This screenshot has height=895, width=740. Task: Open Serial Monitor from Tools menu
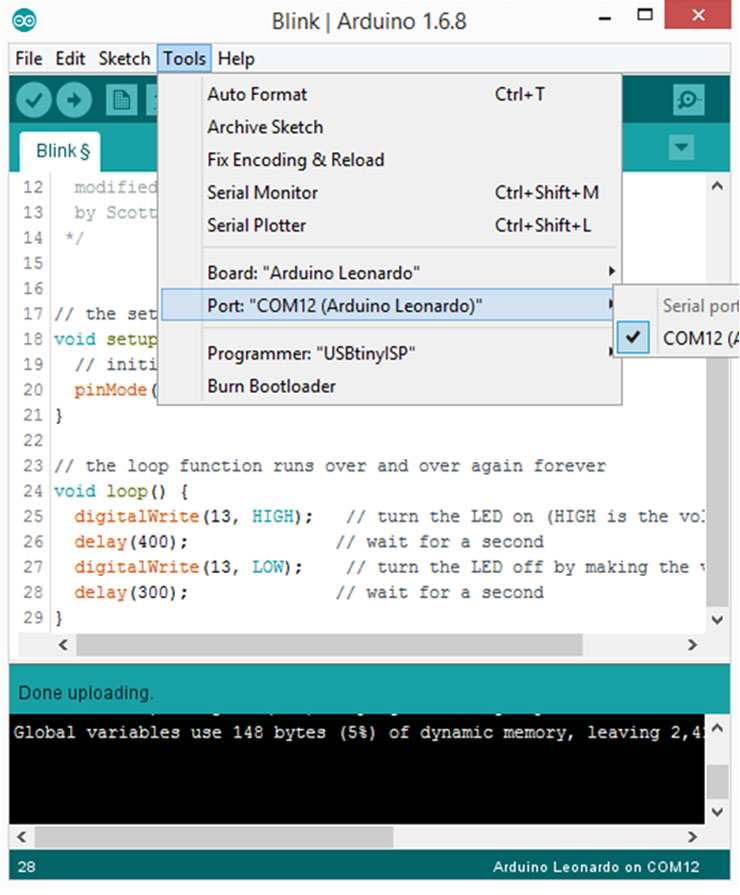click(391, 193)
